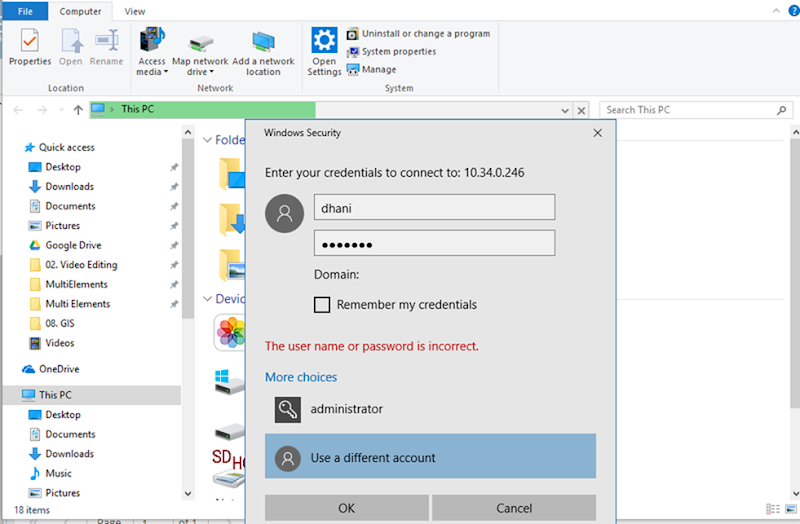
Task: Collapse the Devices group chevron
Action: pos(207,298)
